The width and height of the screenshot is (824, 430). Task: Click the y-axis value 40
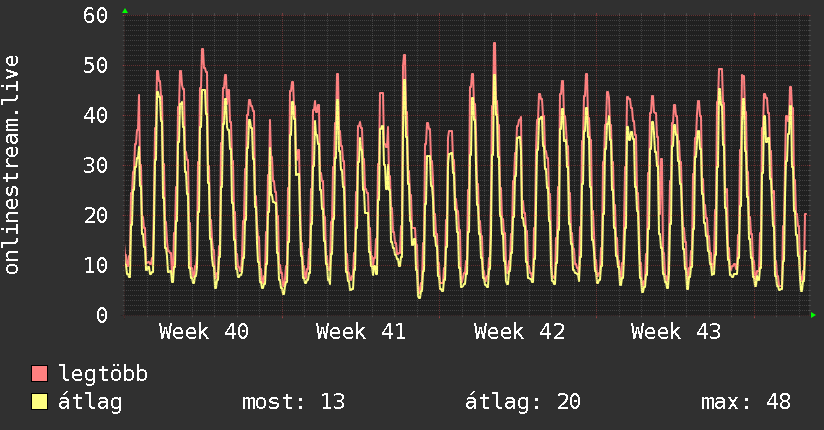tap(96, 115)
